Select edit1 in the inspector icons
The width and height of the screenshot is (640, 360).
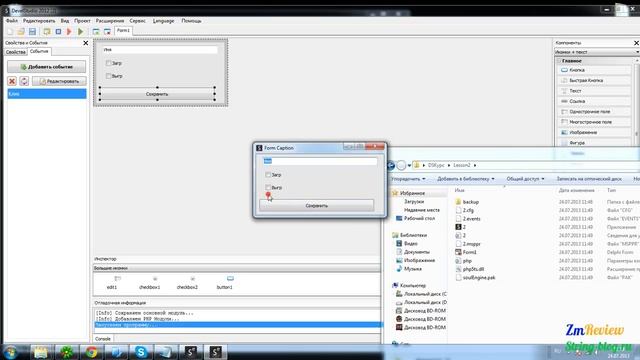click(x=113, y=282)
